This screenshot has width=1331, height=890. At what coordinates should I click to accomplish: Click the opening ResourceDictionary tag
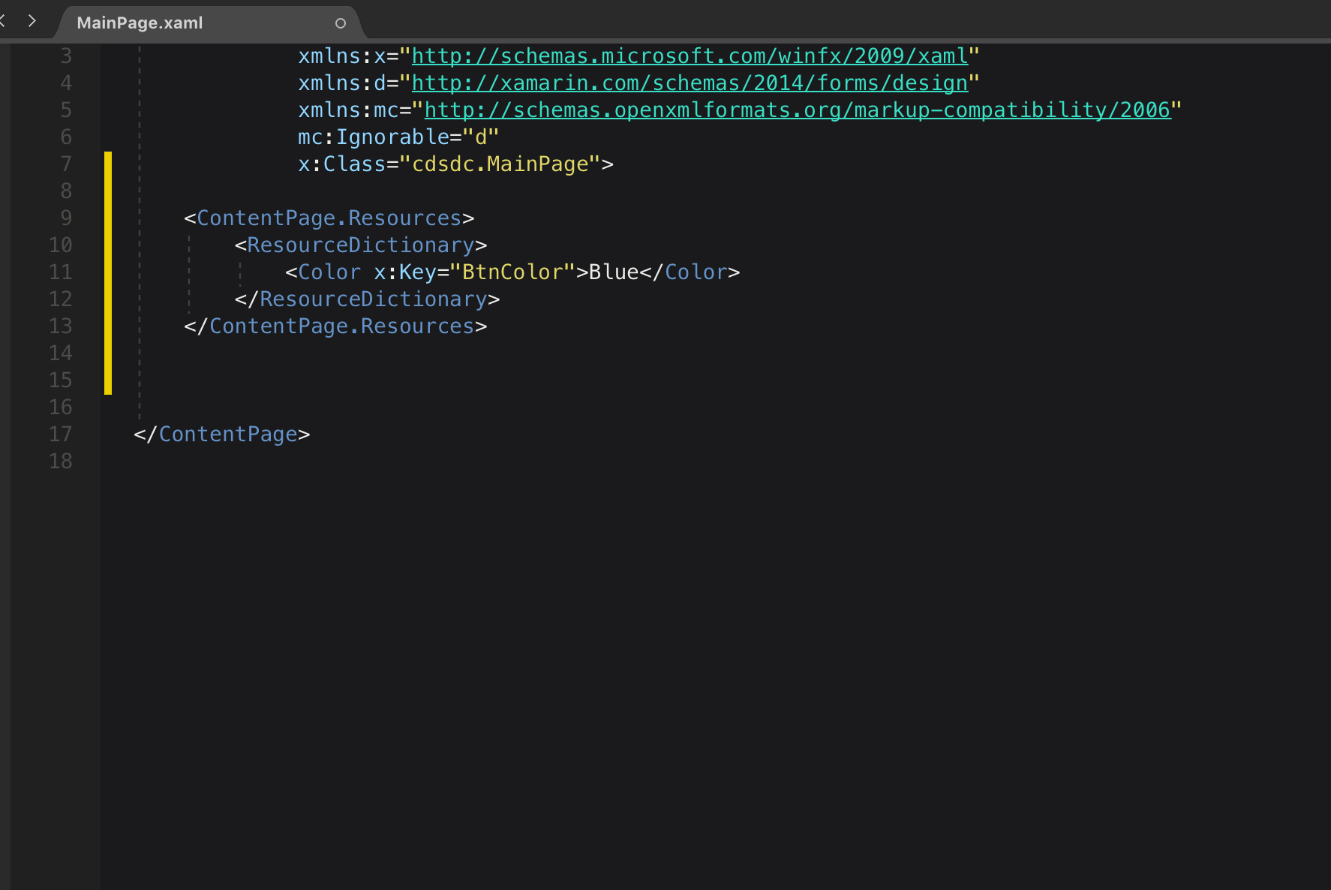point(361,245)
